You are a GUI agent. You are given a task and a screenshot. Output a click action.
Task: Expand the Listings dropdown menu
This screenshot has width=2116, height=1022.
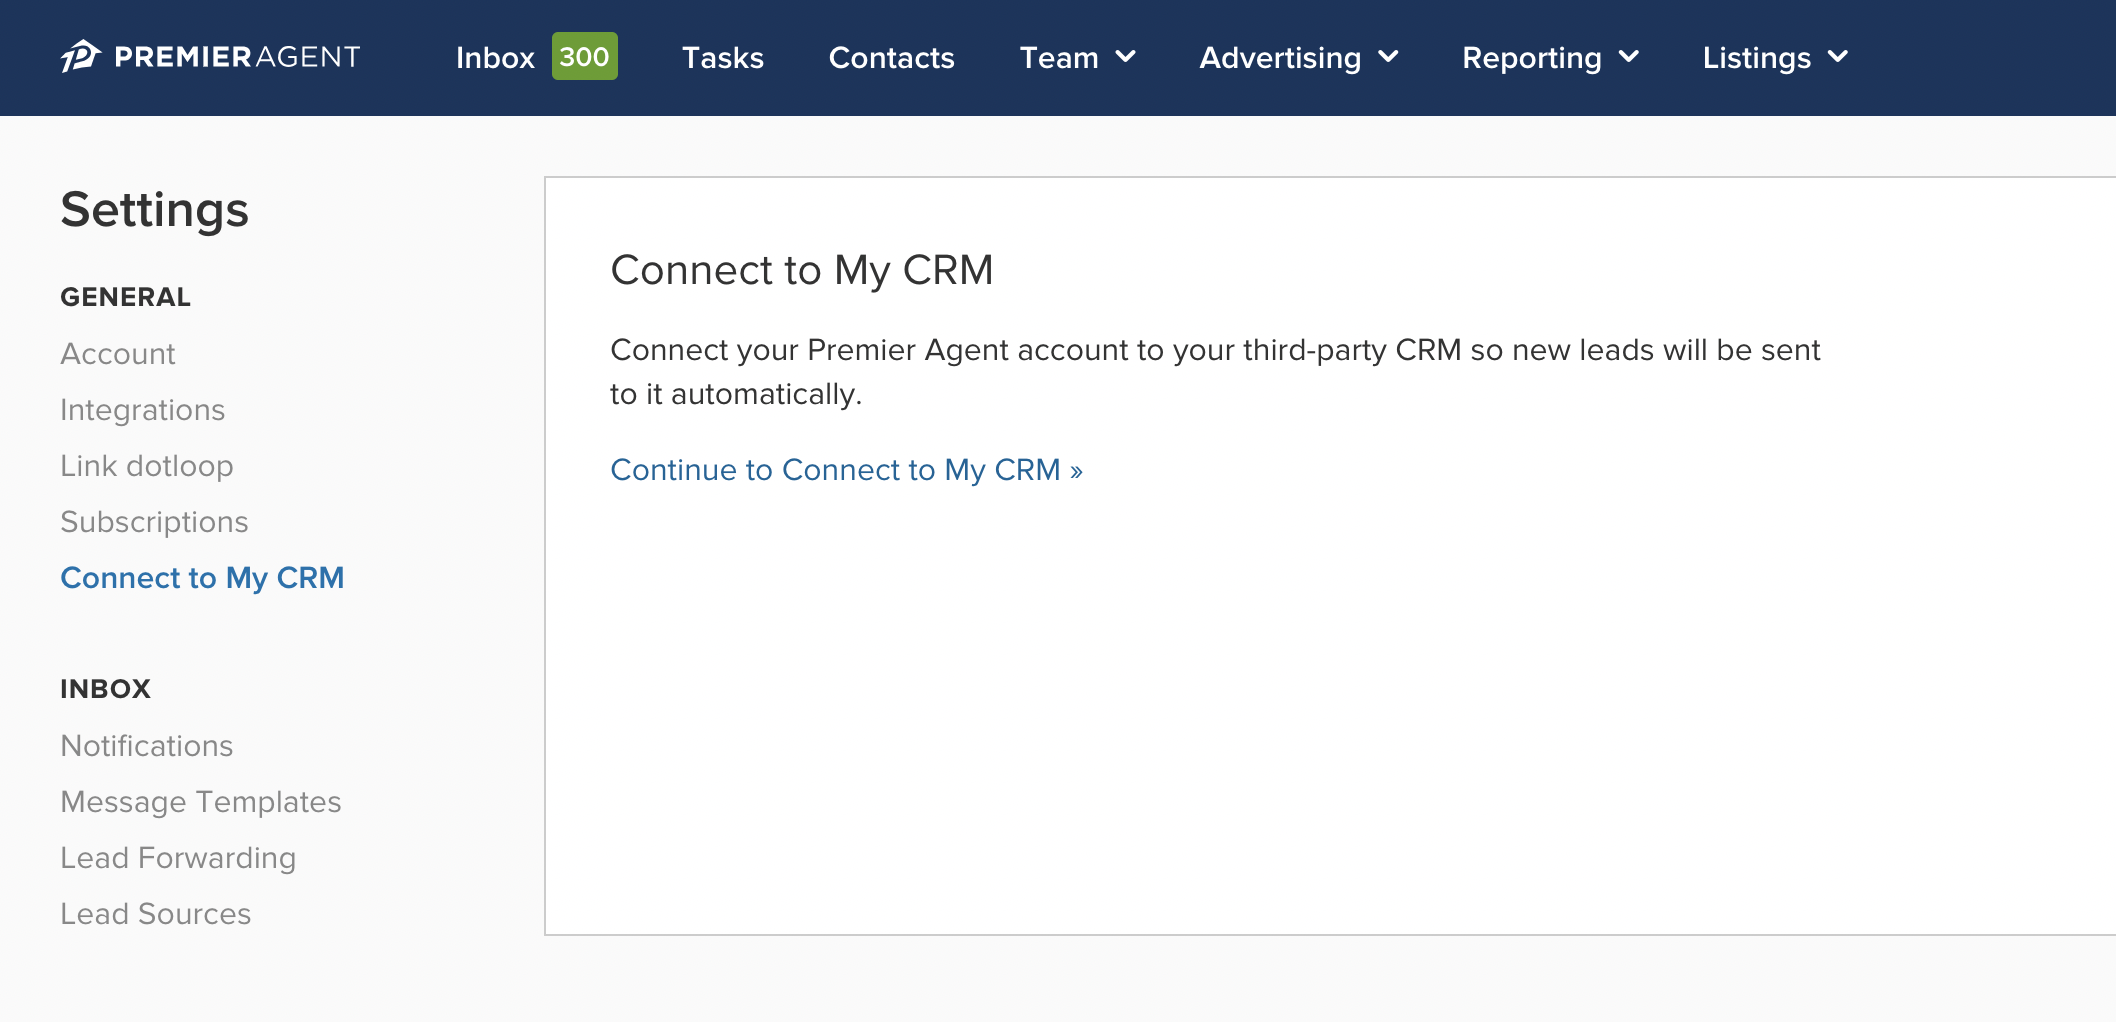pos(1775,58)
